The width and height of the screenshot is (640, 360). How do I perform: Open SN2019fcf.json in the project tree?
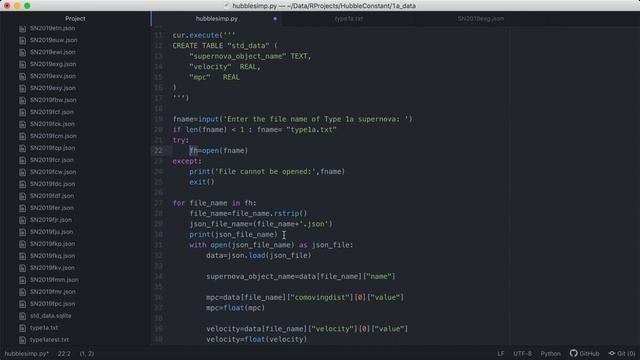point(52,112)
